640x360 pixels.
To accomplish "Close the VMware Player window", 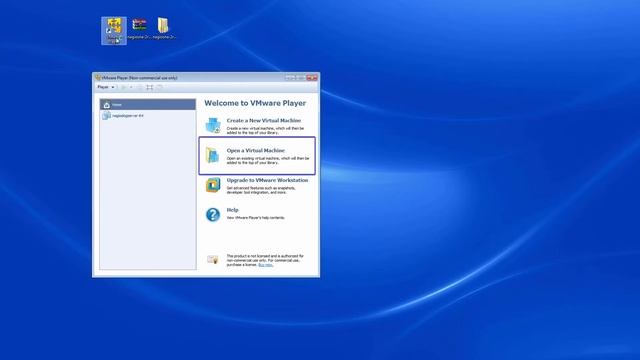I will [312, 78].
